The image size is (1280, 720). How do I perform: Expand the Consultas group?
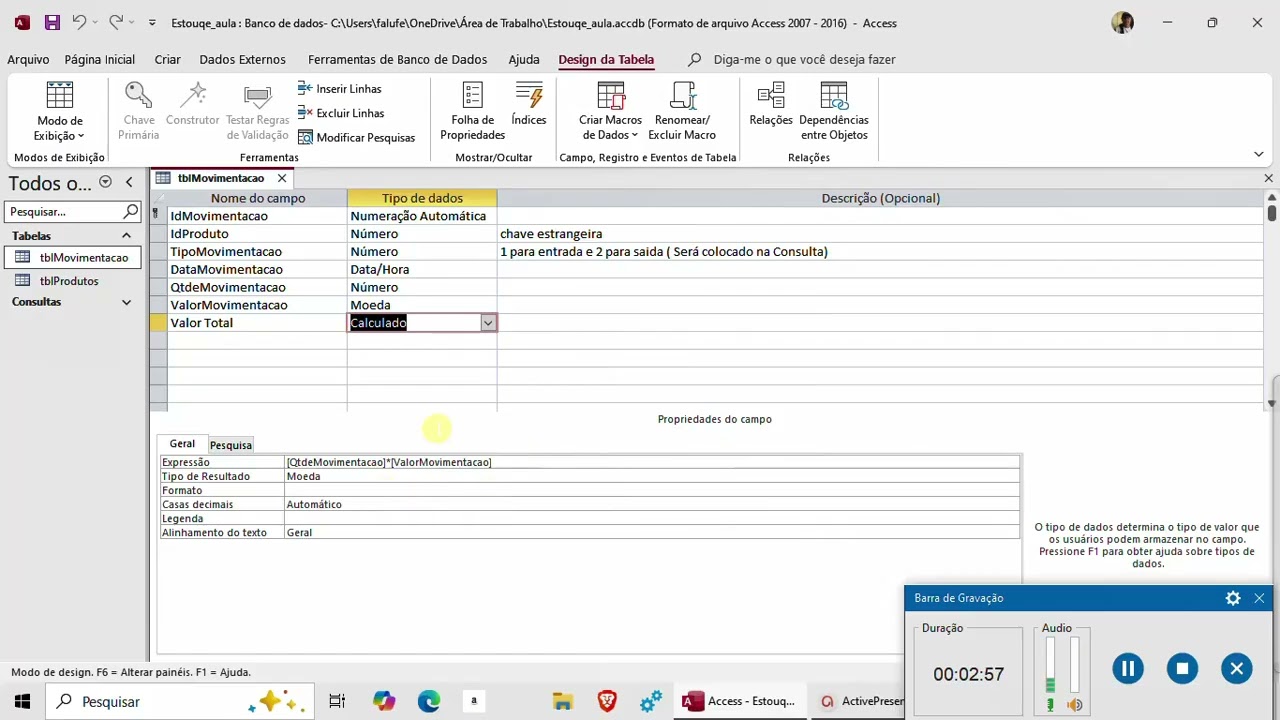126,302
